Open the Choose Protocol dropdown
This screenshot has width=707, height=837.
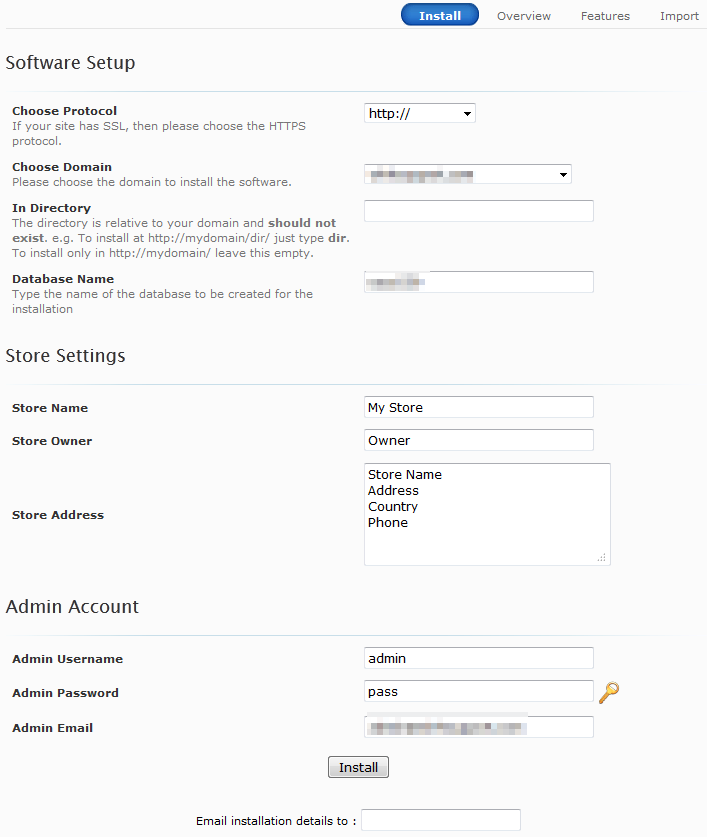[419, 114]
